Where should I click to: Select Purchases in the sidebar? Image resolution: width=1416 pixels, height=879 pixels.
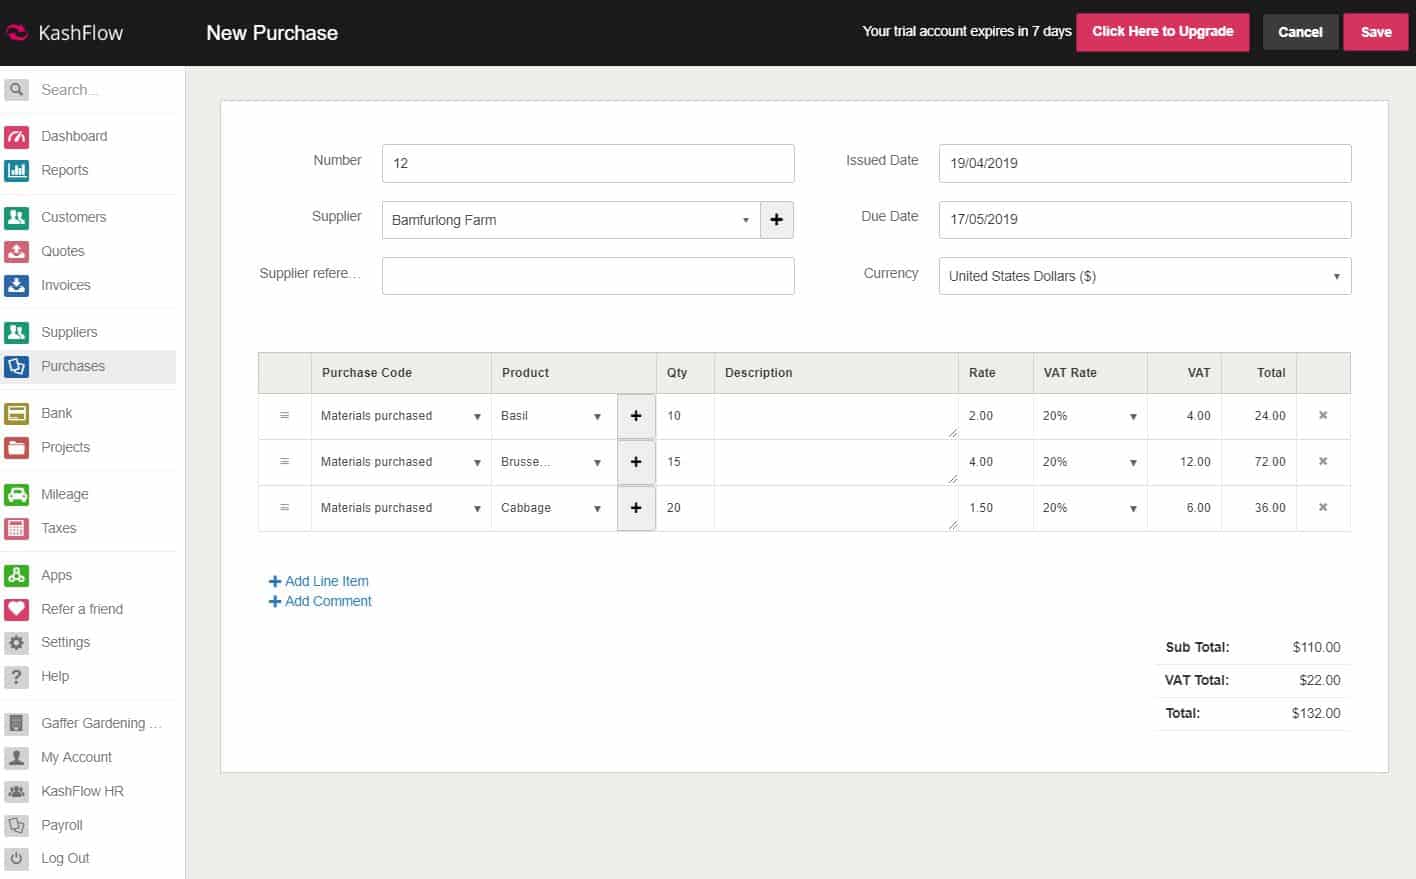(x=73, y=366)
